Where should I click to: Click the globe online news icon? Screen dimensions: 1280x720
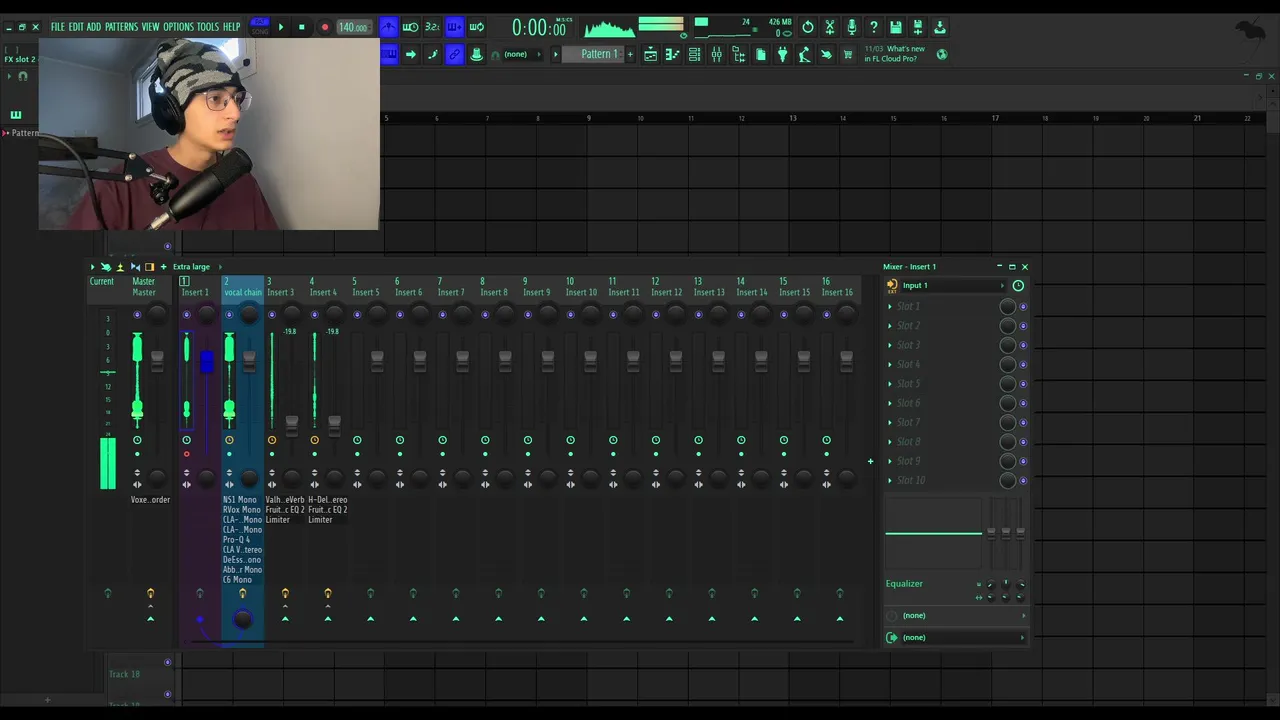pyautogui.click(x=941, y=54)
